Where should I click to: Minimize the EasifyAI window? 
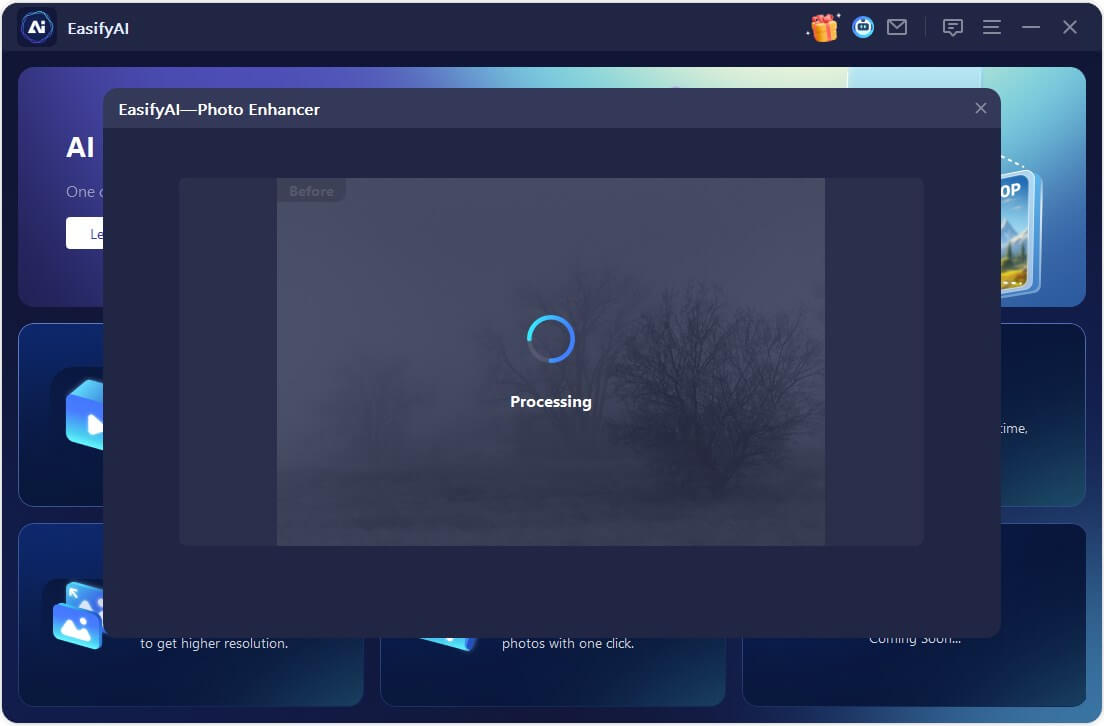click(1031, 27)
